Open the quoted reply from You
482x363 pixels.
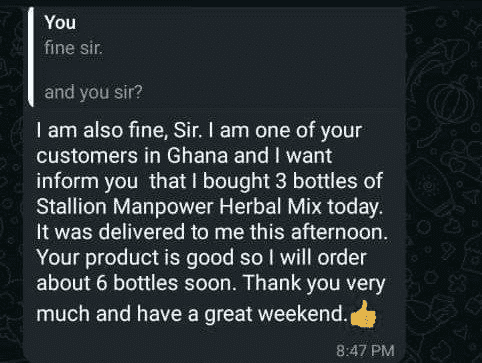click(217, 57)
